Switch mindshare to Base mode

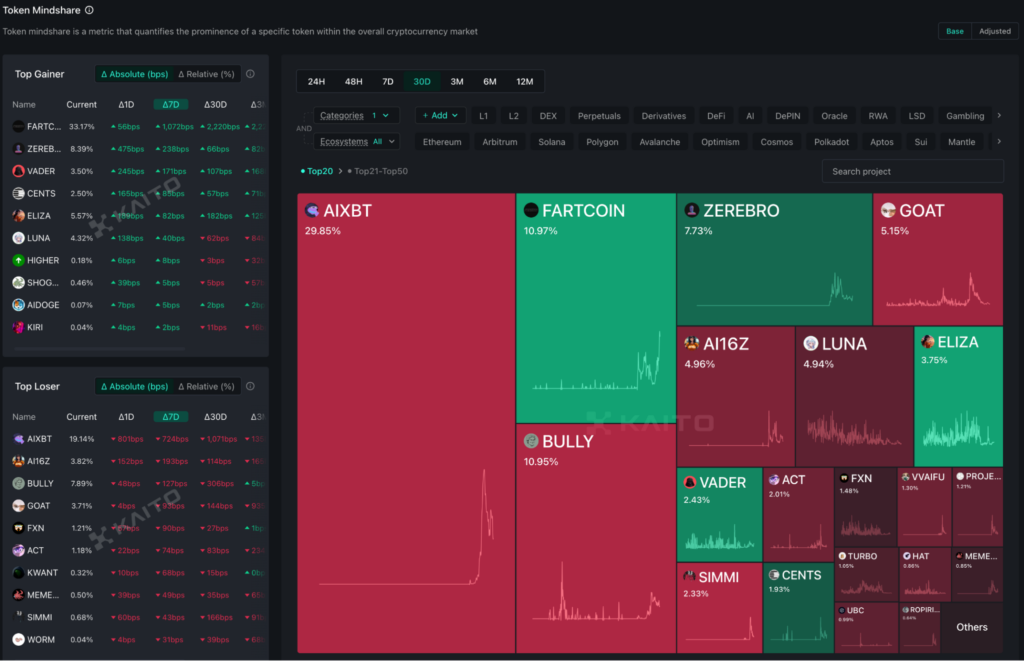click(x=955, y=31)
